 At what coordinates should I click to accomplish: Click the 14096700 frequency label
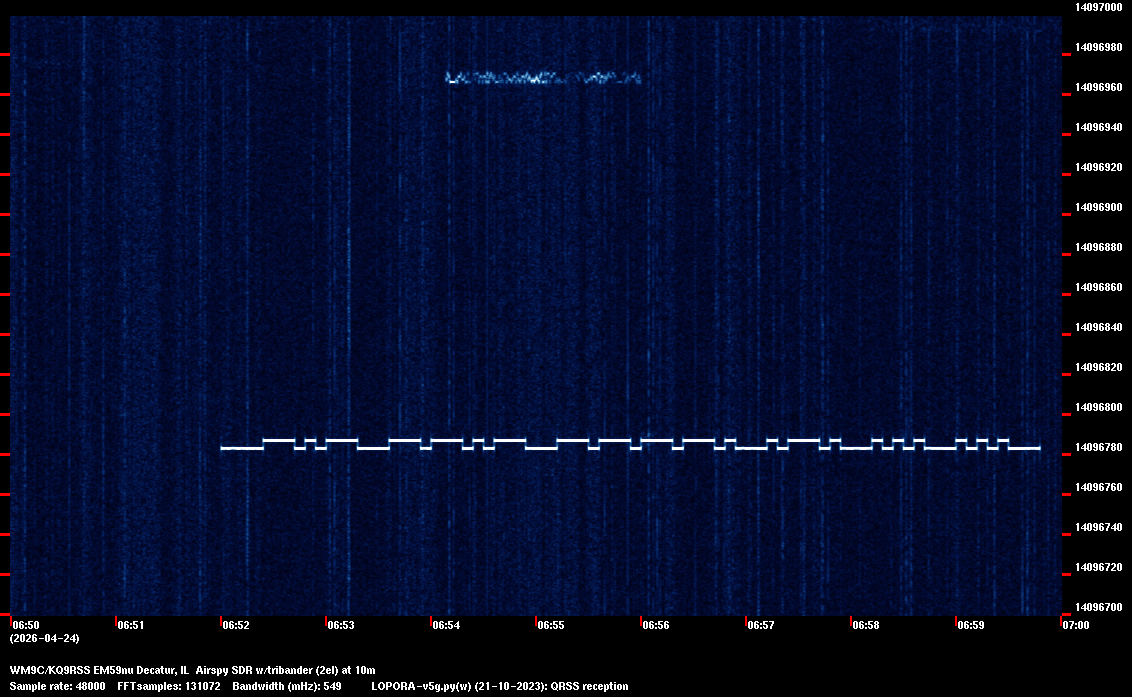coord(1098,607)
